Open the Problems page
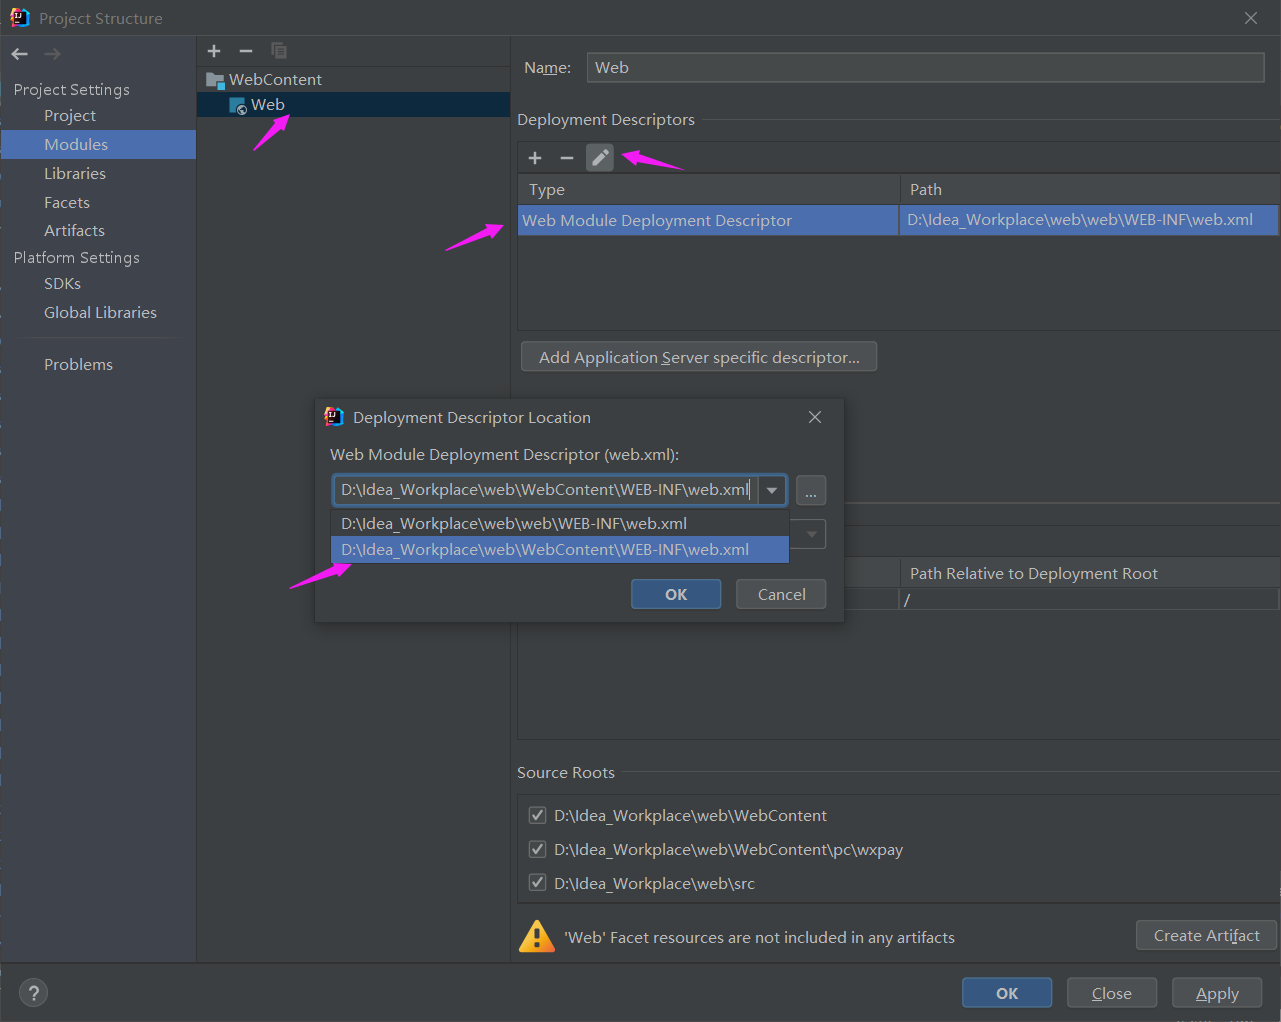The height and width of the screenshot is (1022, 1281). (78, 365)
